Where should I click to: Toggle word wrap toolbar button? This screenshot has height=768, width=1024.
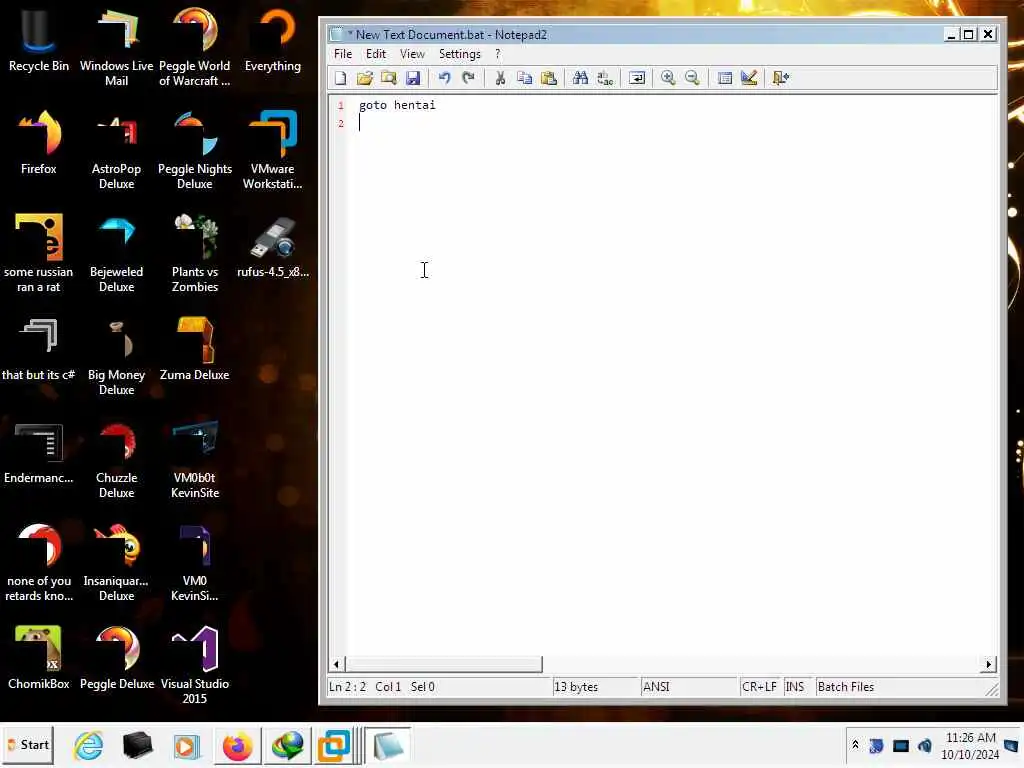coord(637,78)
